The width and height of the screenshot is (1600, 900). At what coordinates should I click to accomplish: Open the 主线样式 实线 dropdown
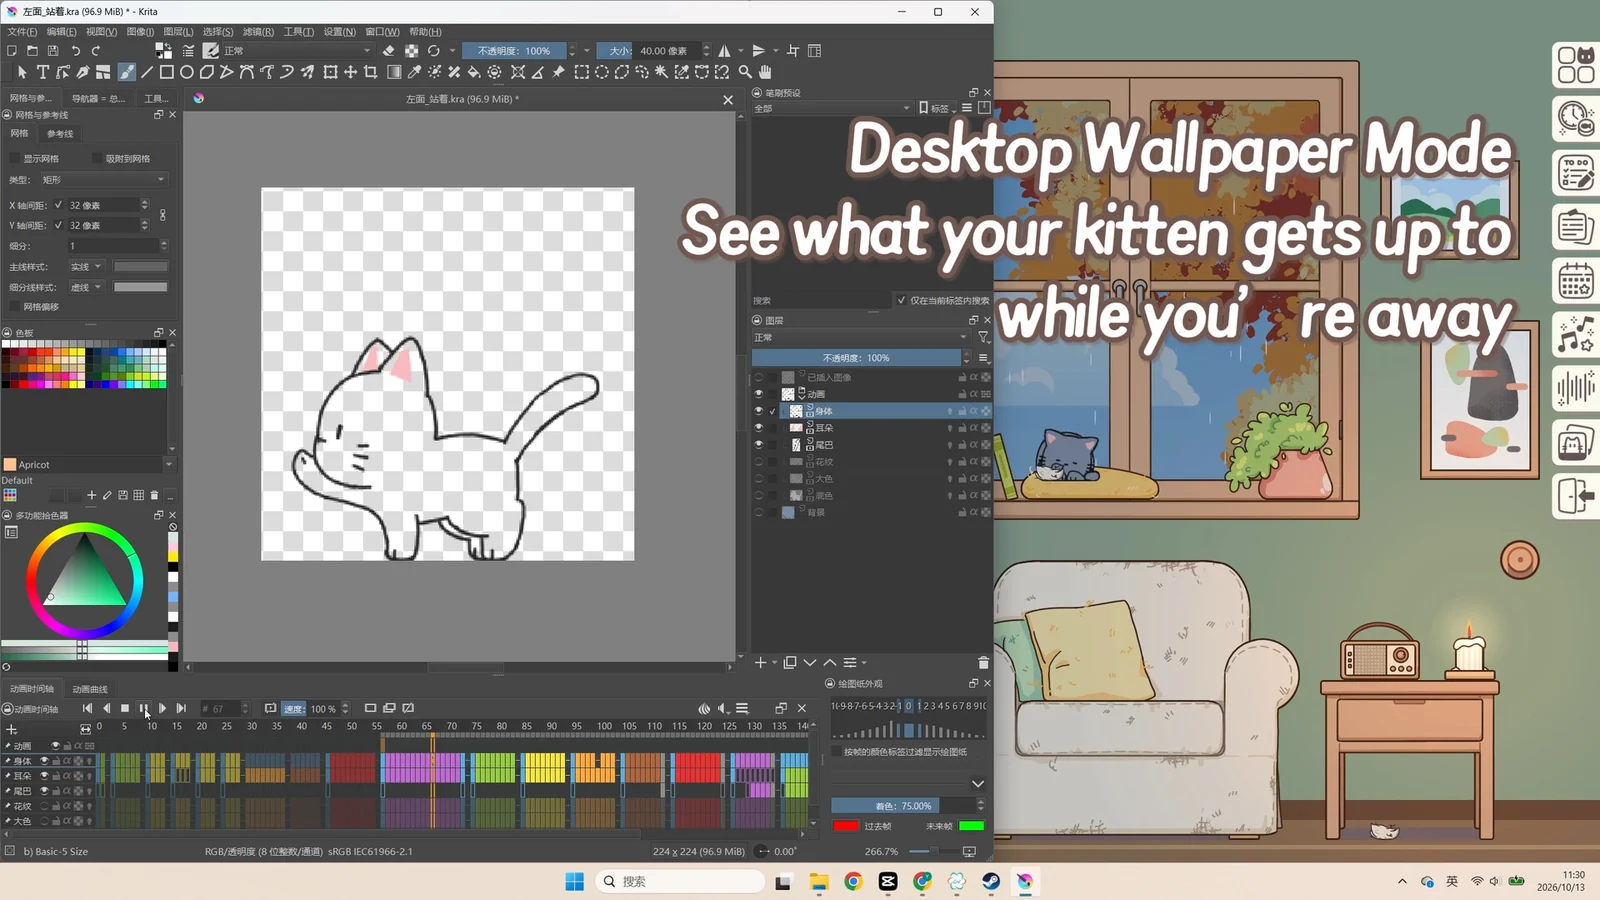[x=87, y=267]
